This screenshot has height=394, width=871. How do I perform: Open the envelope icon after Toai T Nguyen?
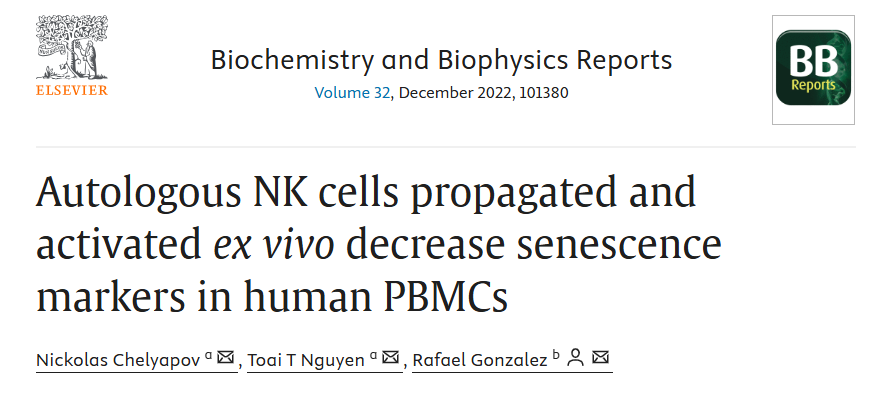point(391,357)
